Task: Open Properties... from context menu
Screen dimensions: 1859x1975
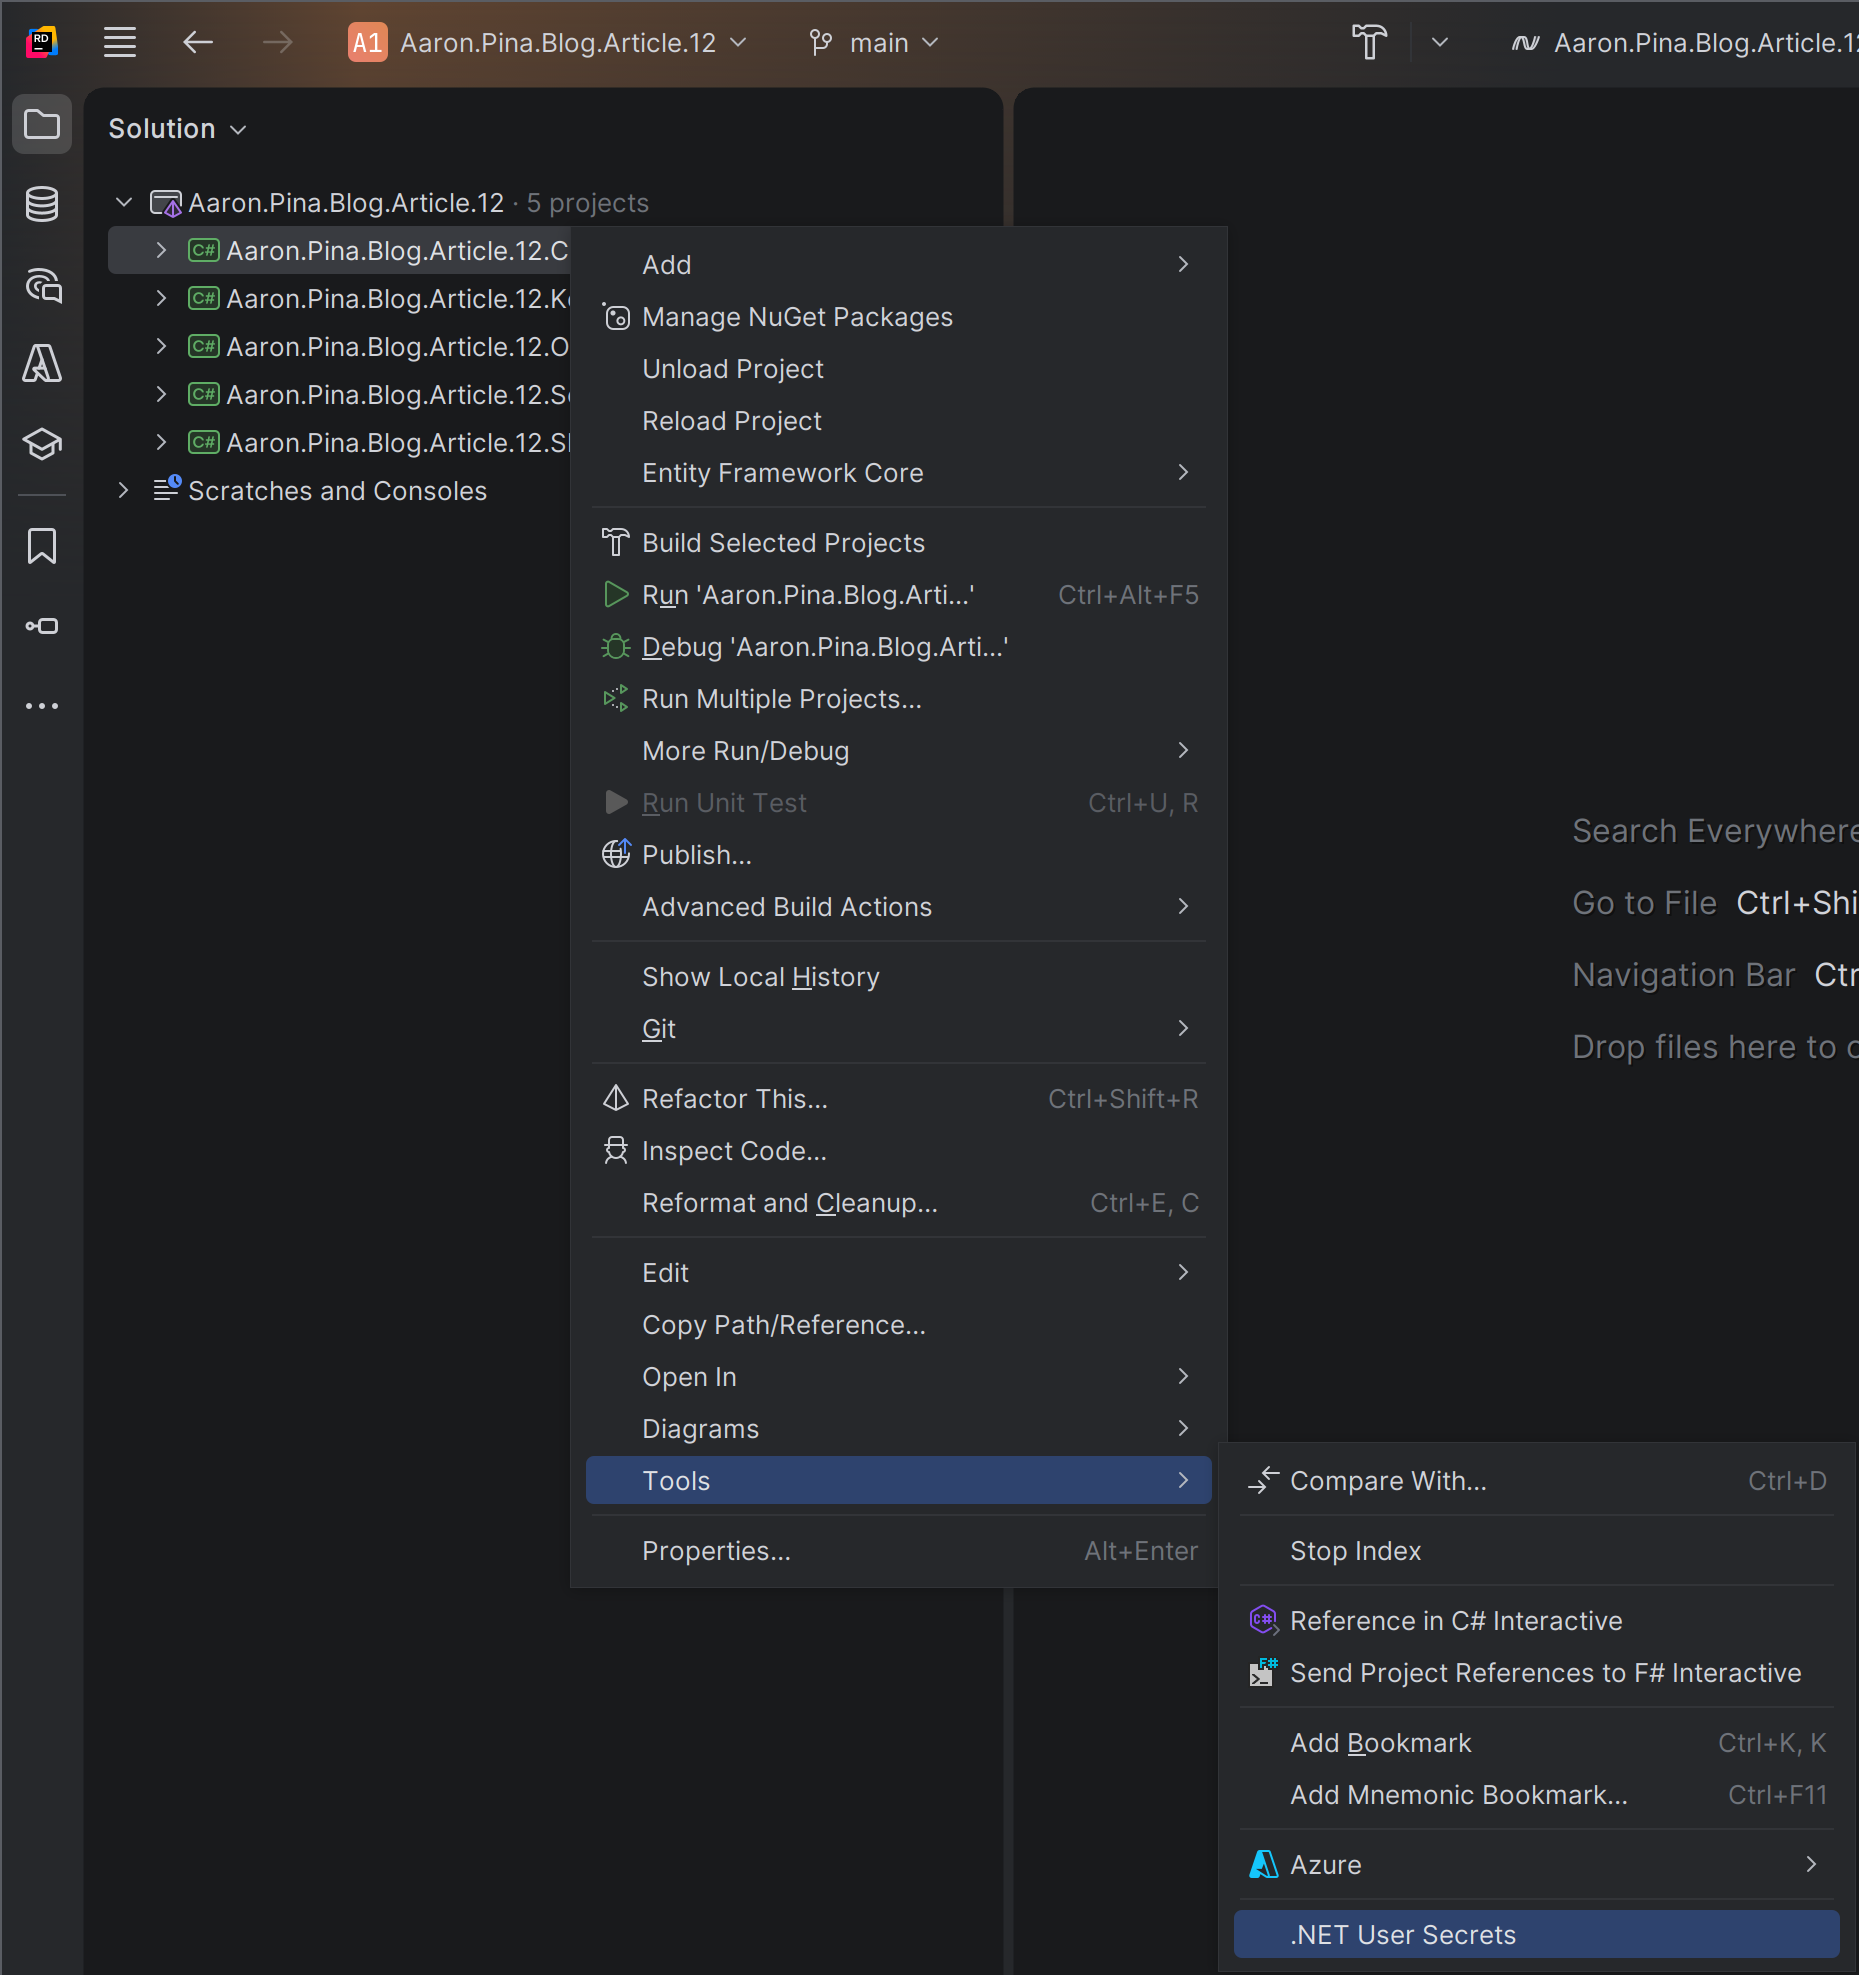Action: [x=898, y=1551]
